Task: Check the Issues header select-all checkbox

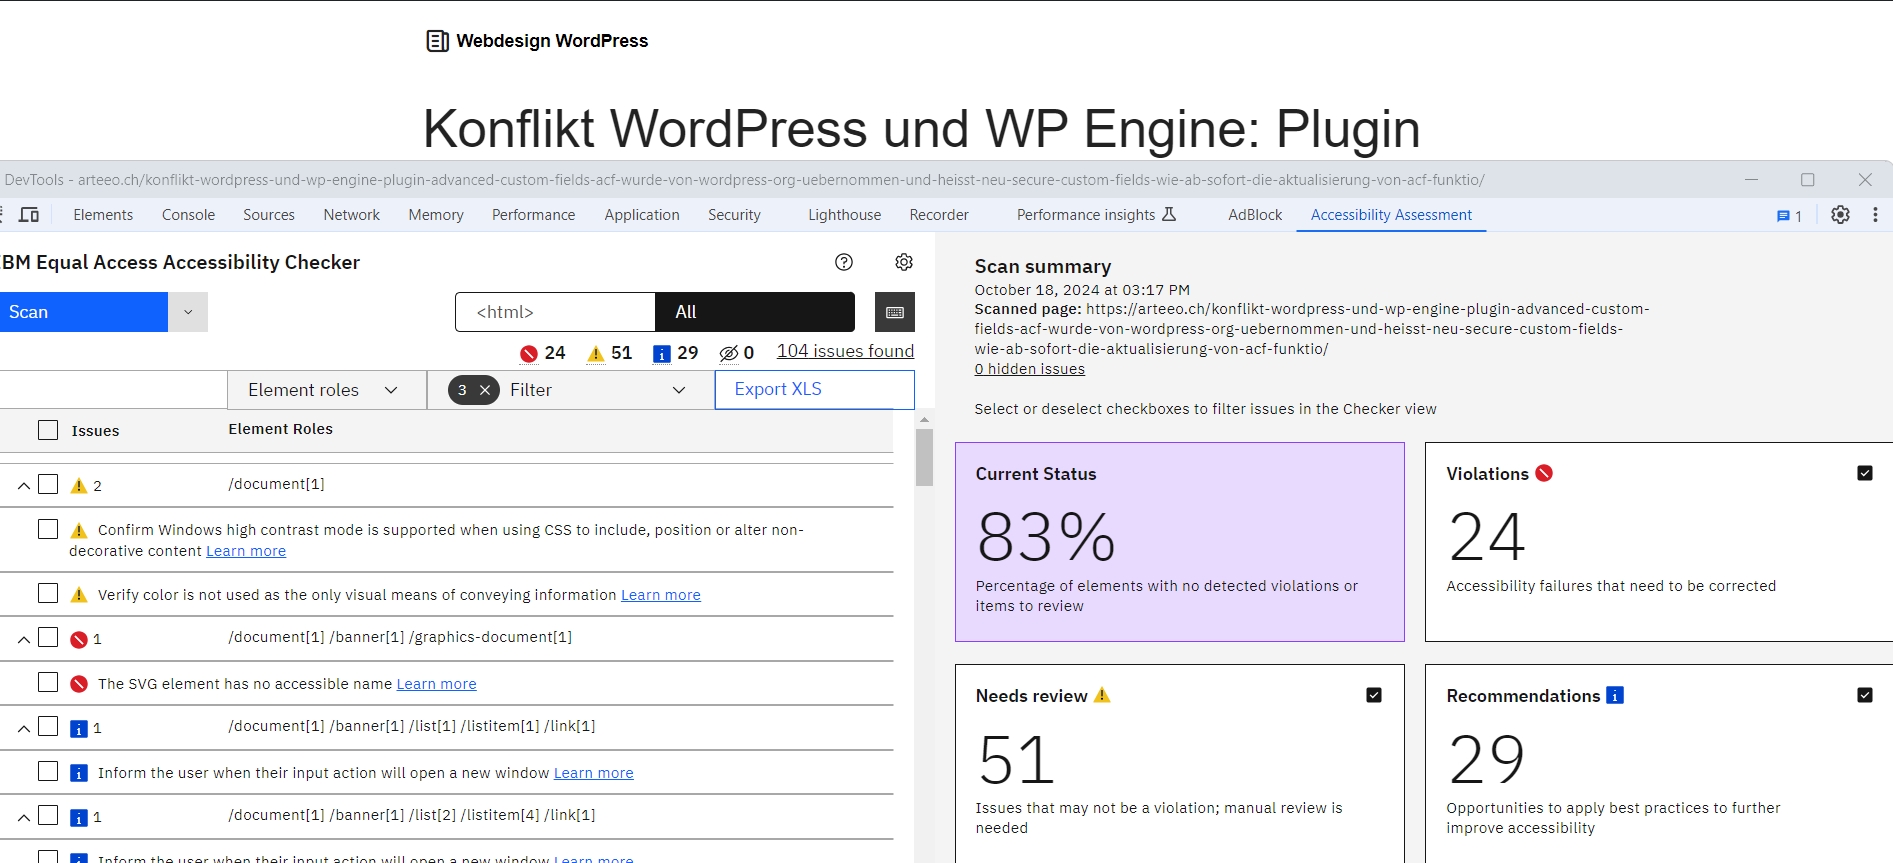Action: coord(48,430)
